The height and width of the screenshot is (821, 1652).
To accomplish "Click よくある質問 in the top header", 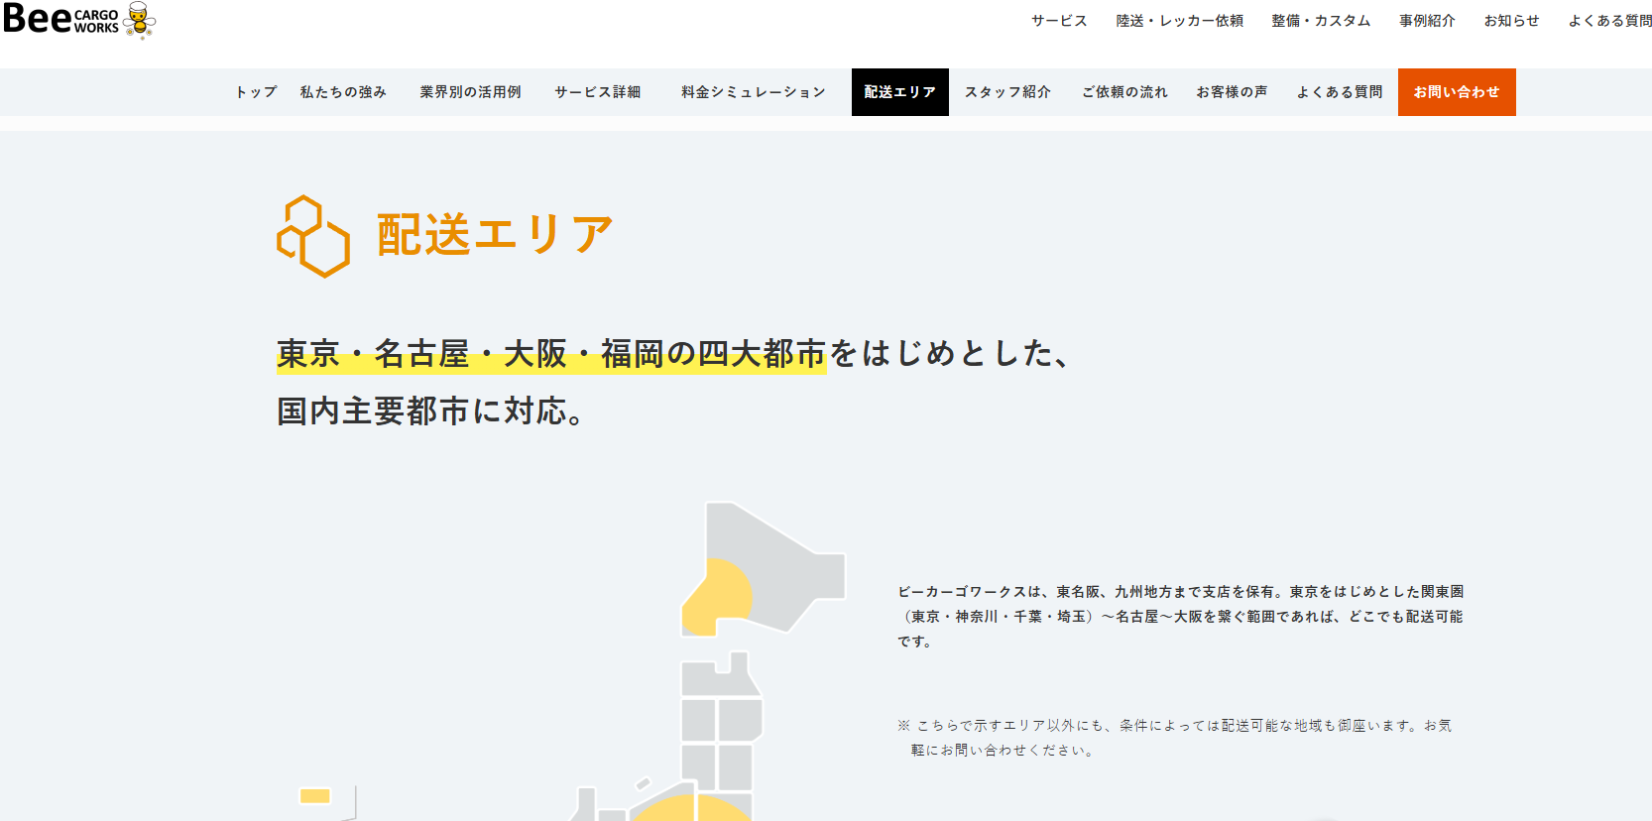I will click(x=1608, y=21).
